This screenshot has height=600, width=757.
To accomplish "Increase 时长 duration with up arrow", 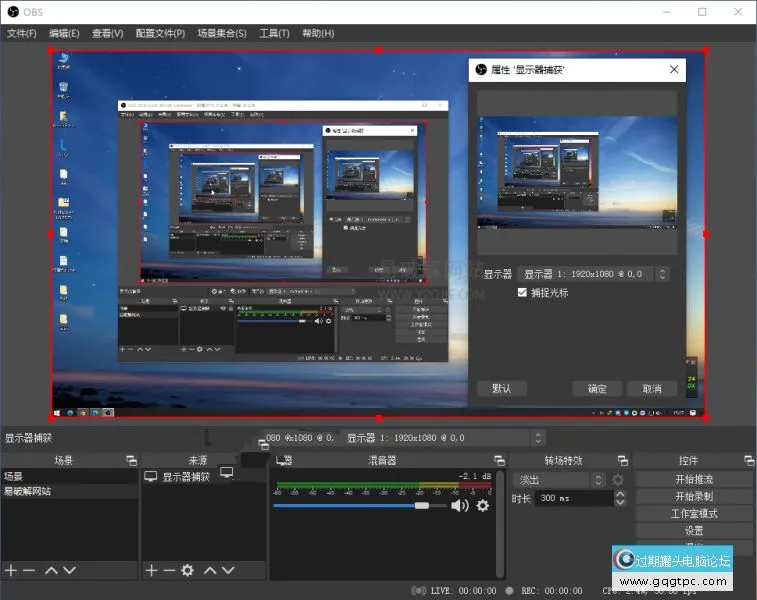I will 620,494.
